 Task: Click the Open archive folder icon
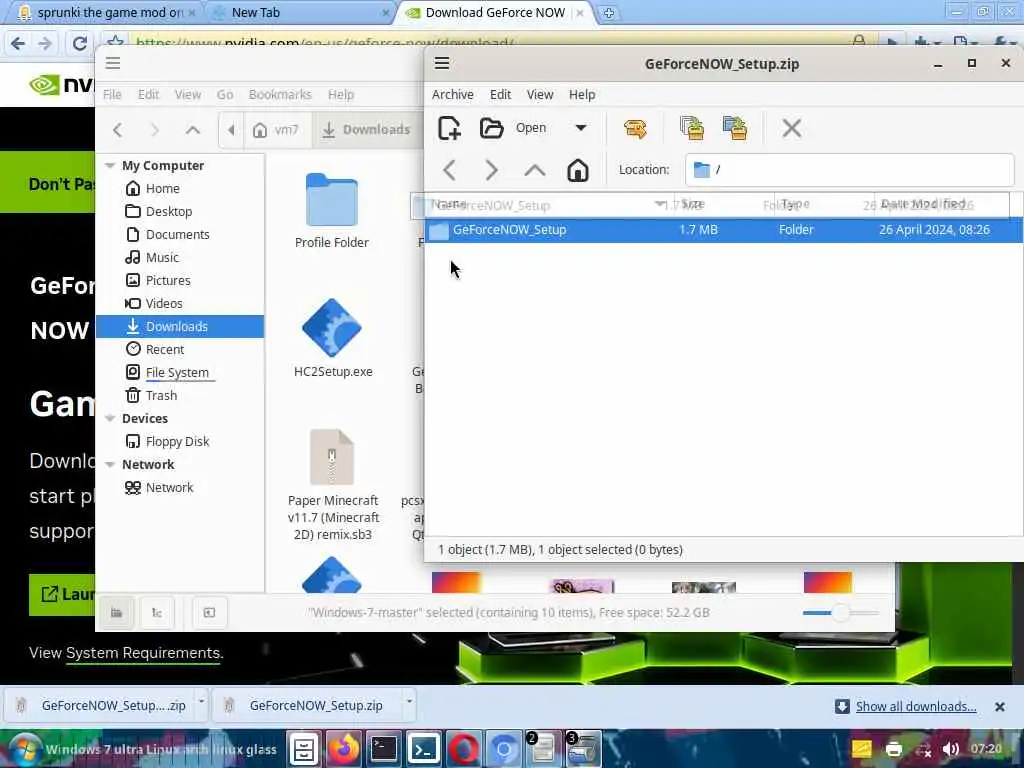point(491,128)
